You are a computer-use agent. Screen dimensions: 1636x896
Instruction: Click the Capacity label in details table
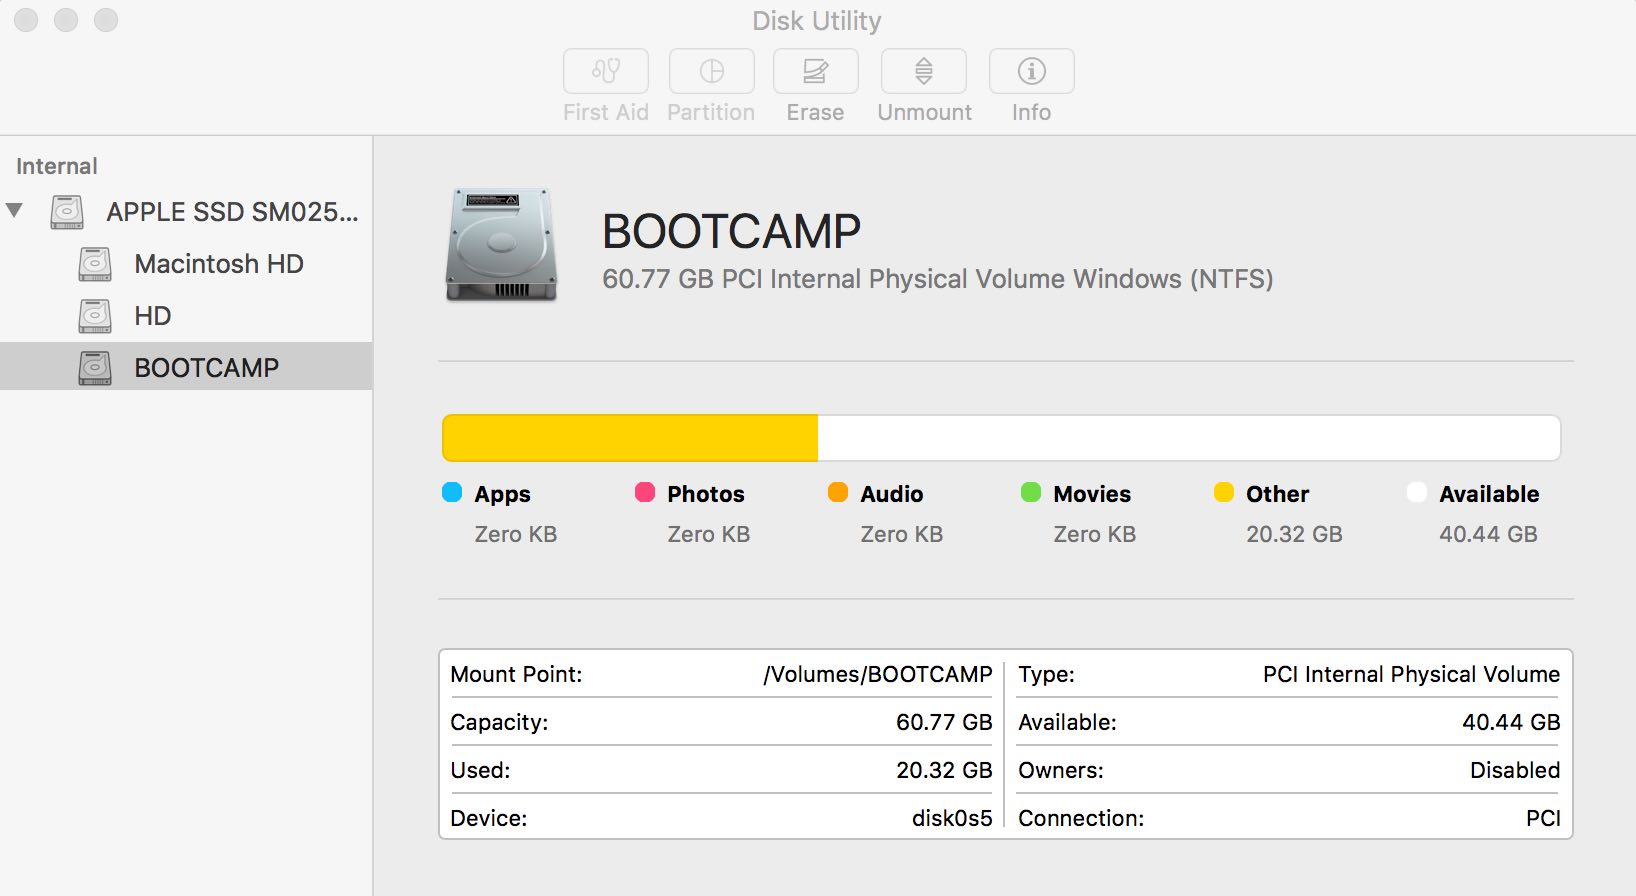click(x=499, y=722)
